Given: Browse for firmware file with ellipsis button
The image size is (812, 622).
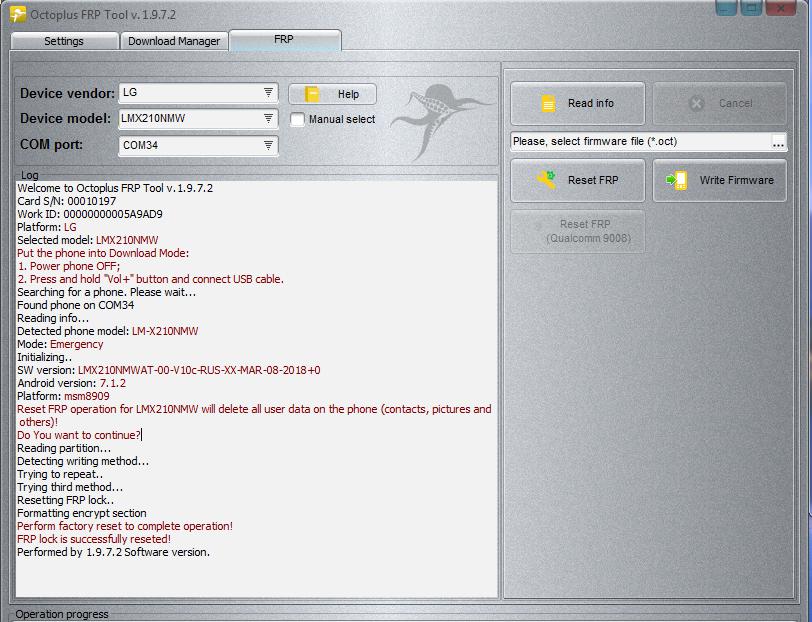Looking at the screenshot, I should [778, 142].
